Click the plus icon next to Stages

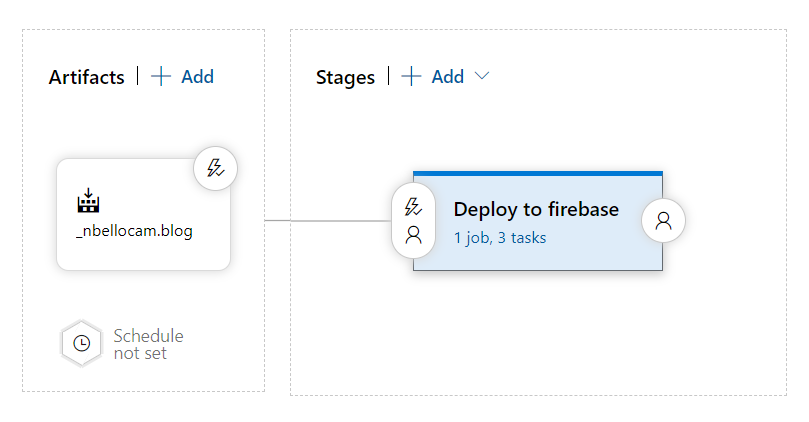pos(411,76)
